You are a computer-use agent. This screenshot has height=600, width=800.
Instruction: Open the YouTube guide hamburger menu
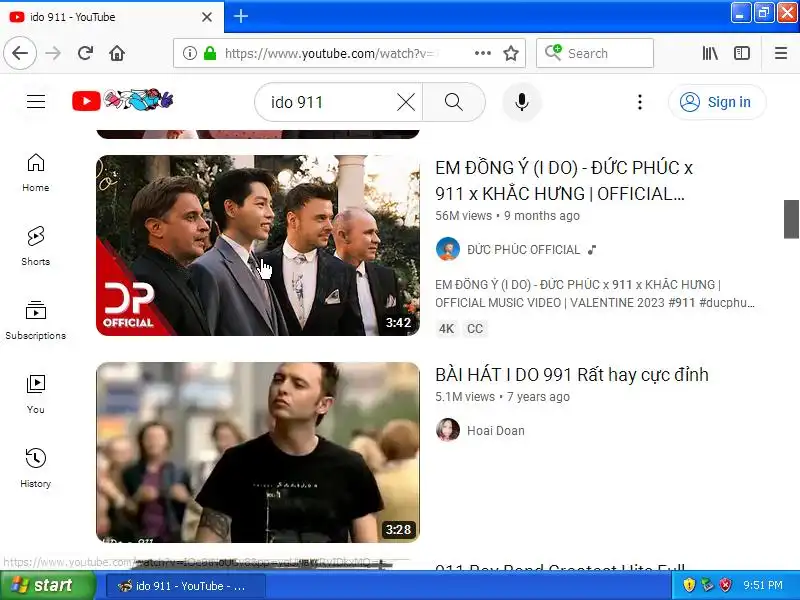(x=36, y=102)
